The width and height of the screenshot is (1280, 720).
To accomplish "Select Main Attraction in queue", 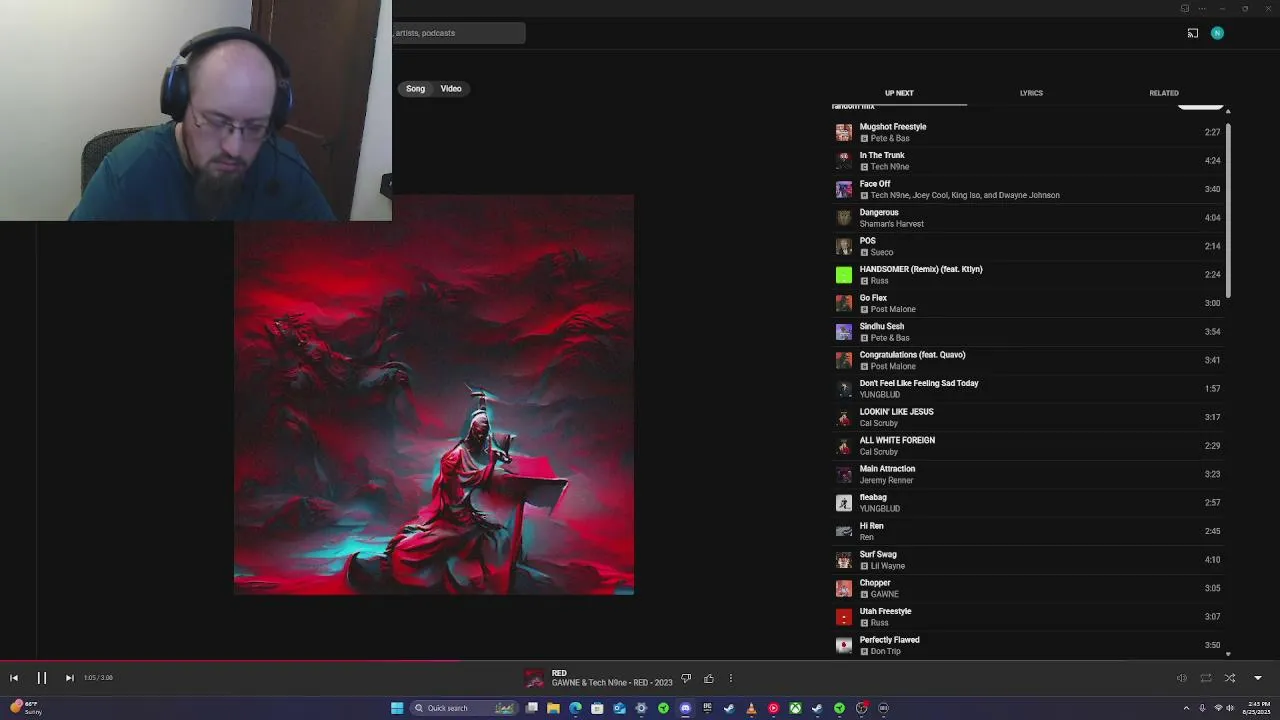I will [x=1028, y=474].
